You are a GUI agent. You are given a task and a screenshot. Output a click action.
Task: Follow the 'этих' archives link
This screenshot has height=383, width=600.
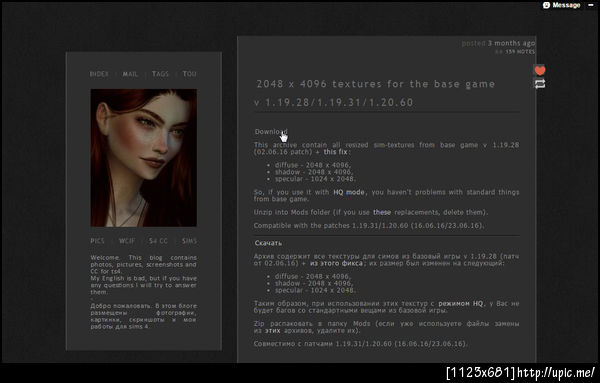(272, 330)
